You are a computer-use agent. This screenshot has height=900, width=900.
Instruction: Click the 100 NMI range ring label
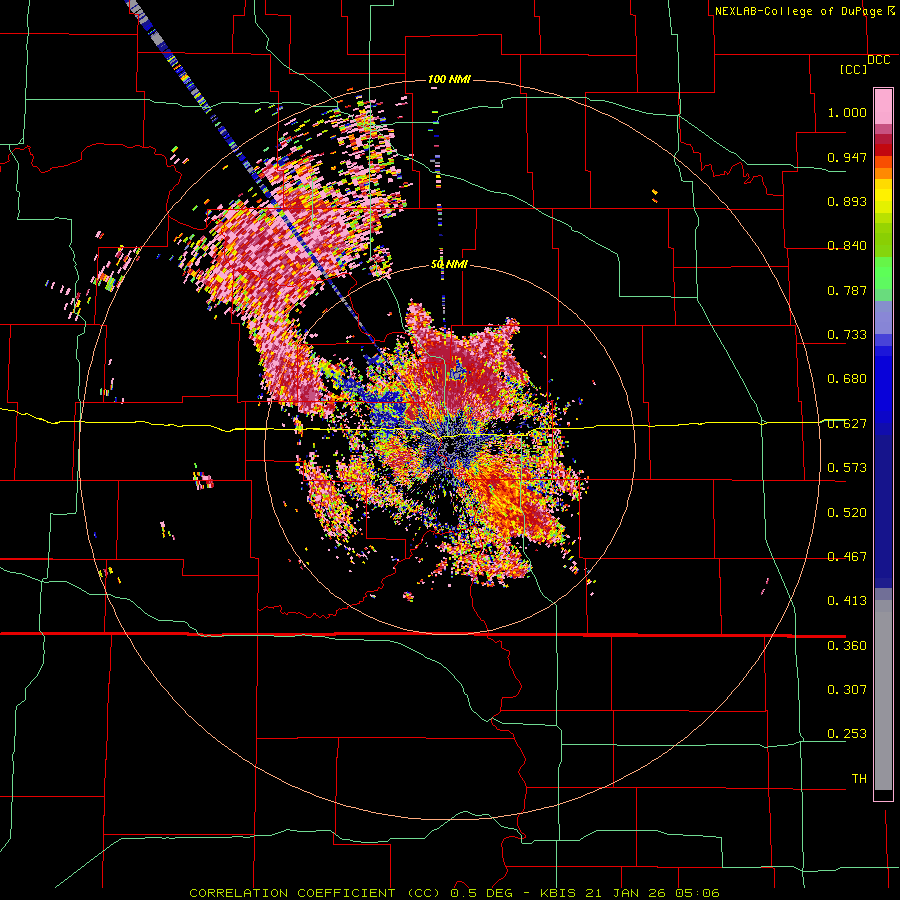[x=449, y=79]
